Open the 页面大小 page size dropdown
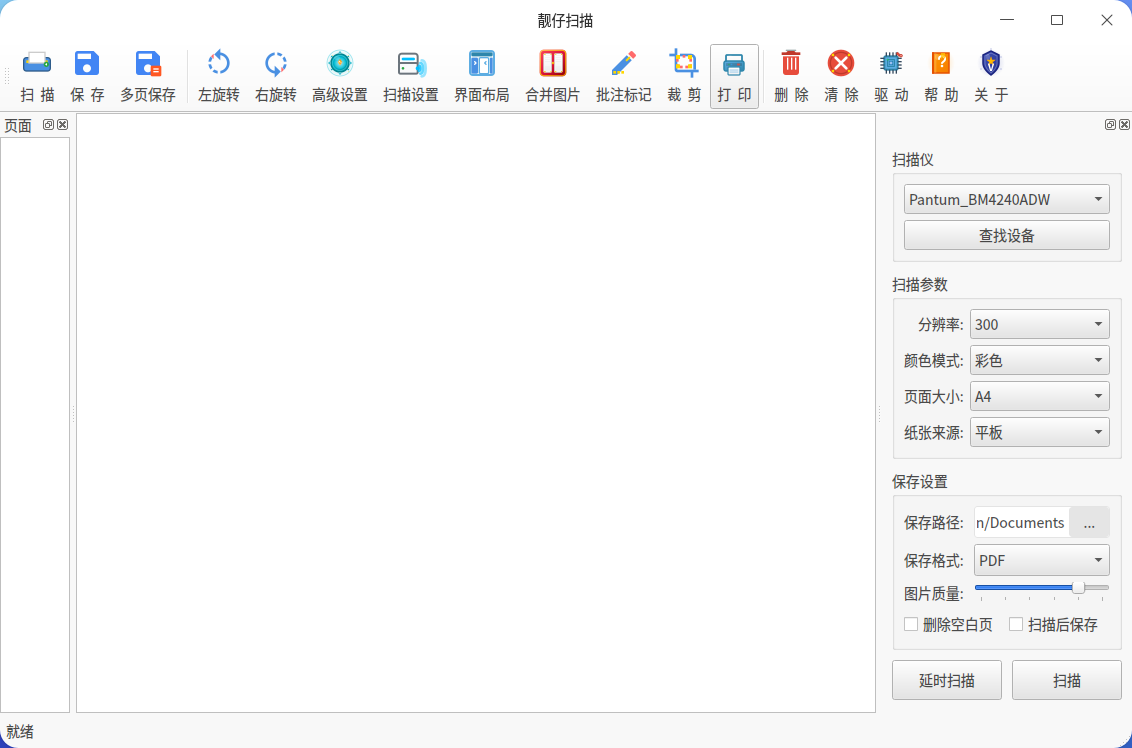 tap(1040, 396)
